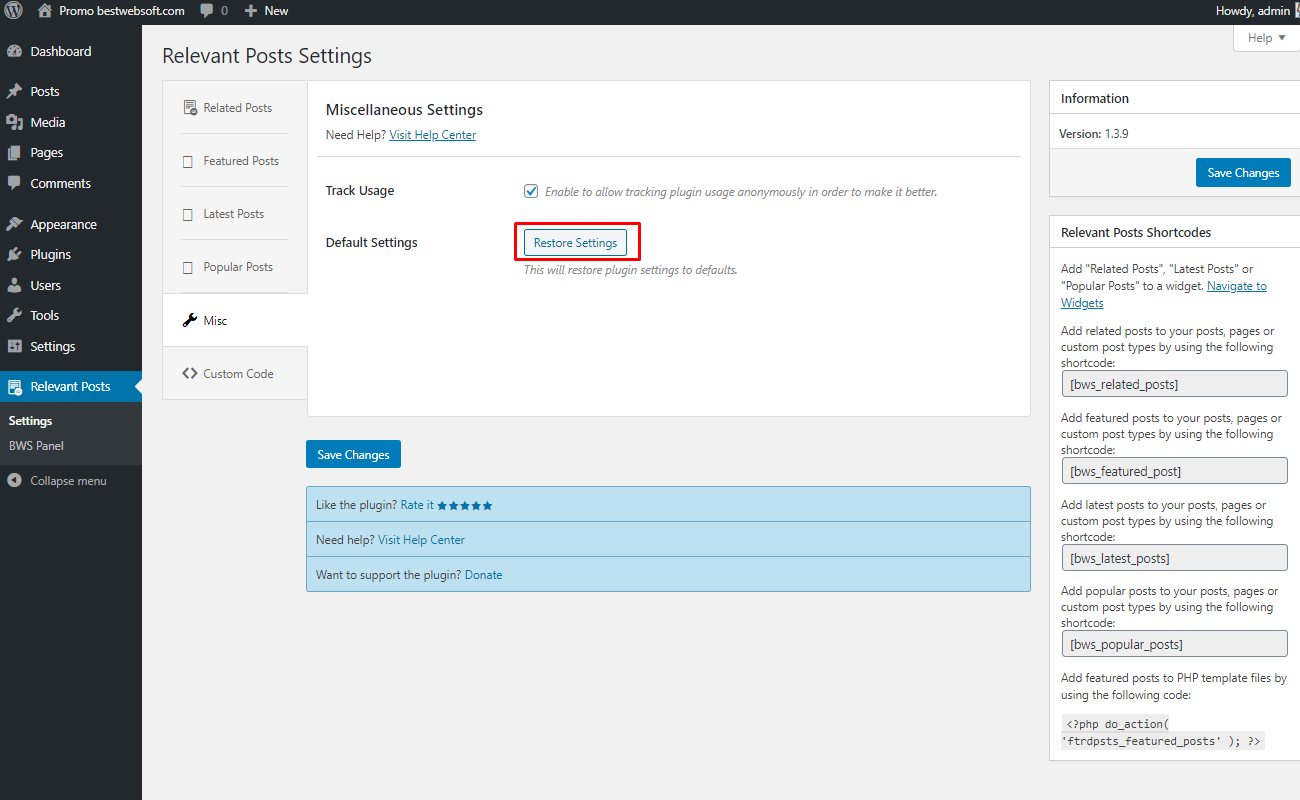Click the Version: 1.3.9 text
The height and width of the screenshot is (800, 1300).
coord(1094,133)
